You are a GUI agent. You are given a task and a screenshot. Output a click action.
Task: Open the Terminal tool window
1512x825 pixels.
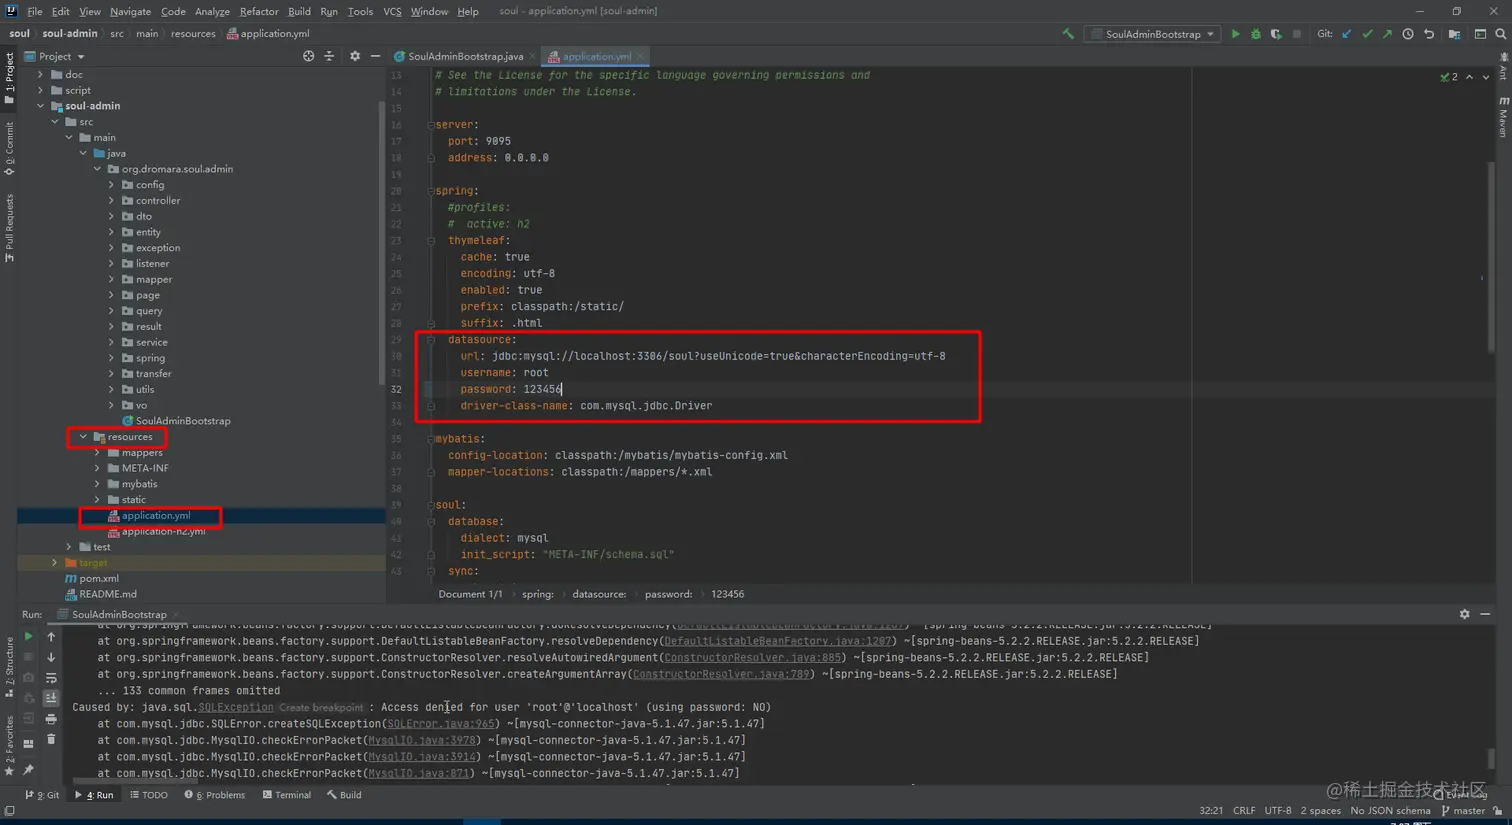[x=286, y=795]
